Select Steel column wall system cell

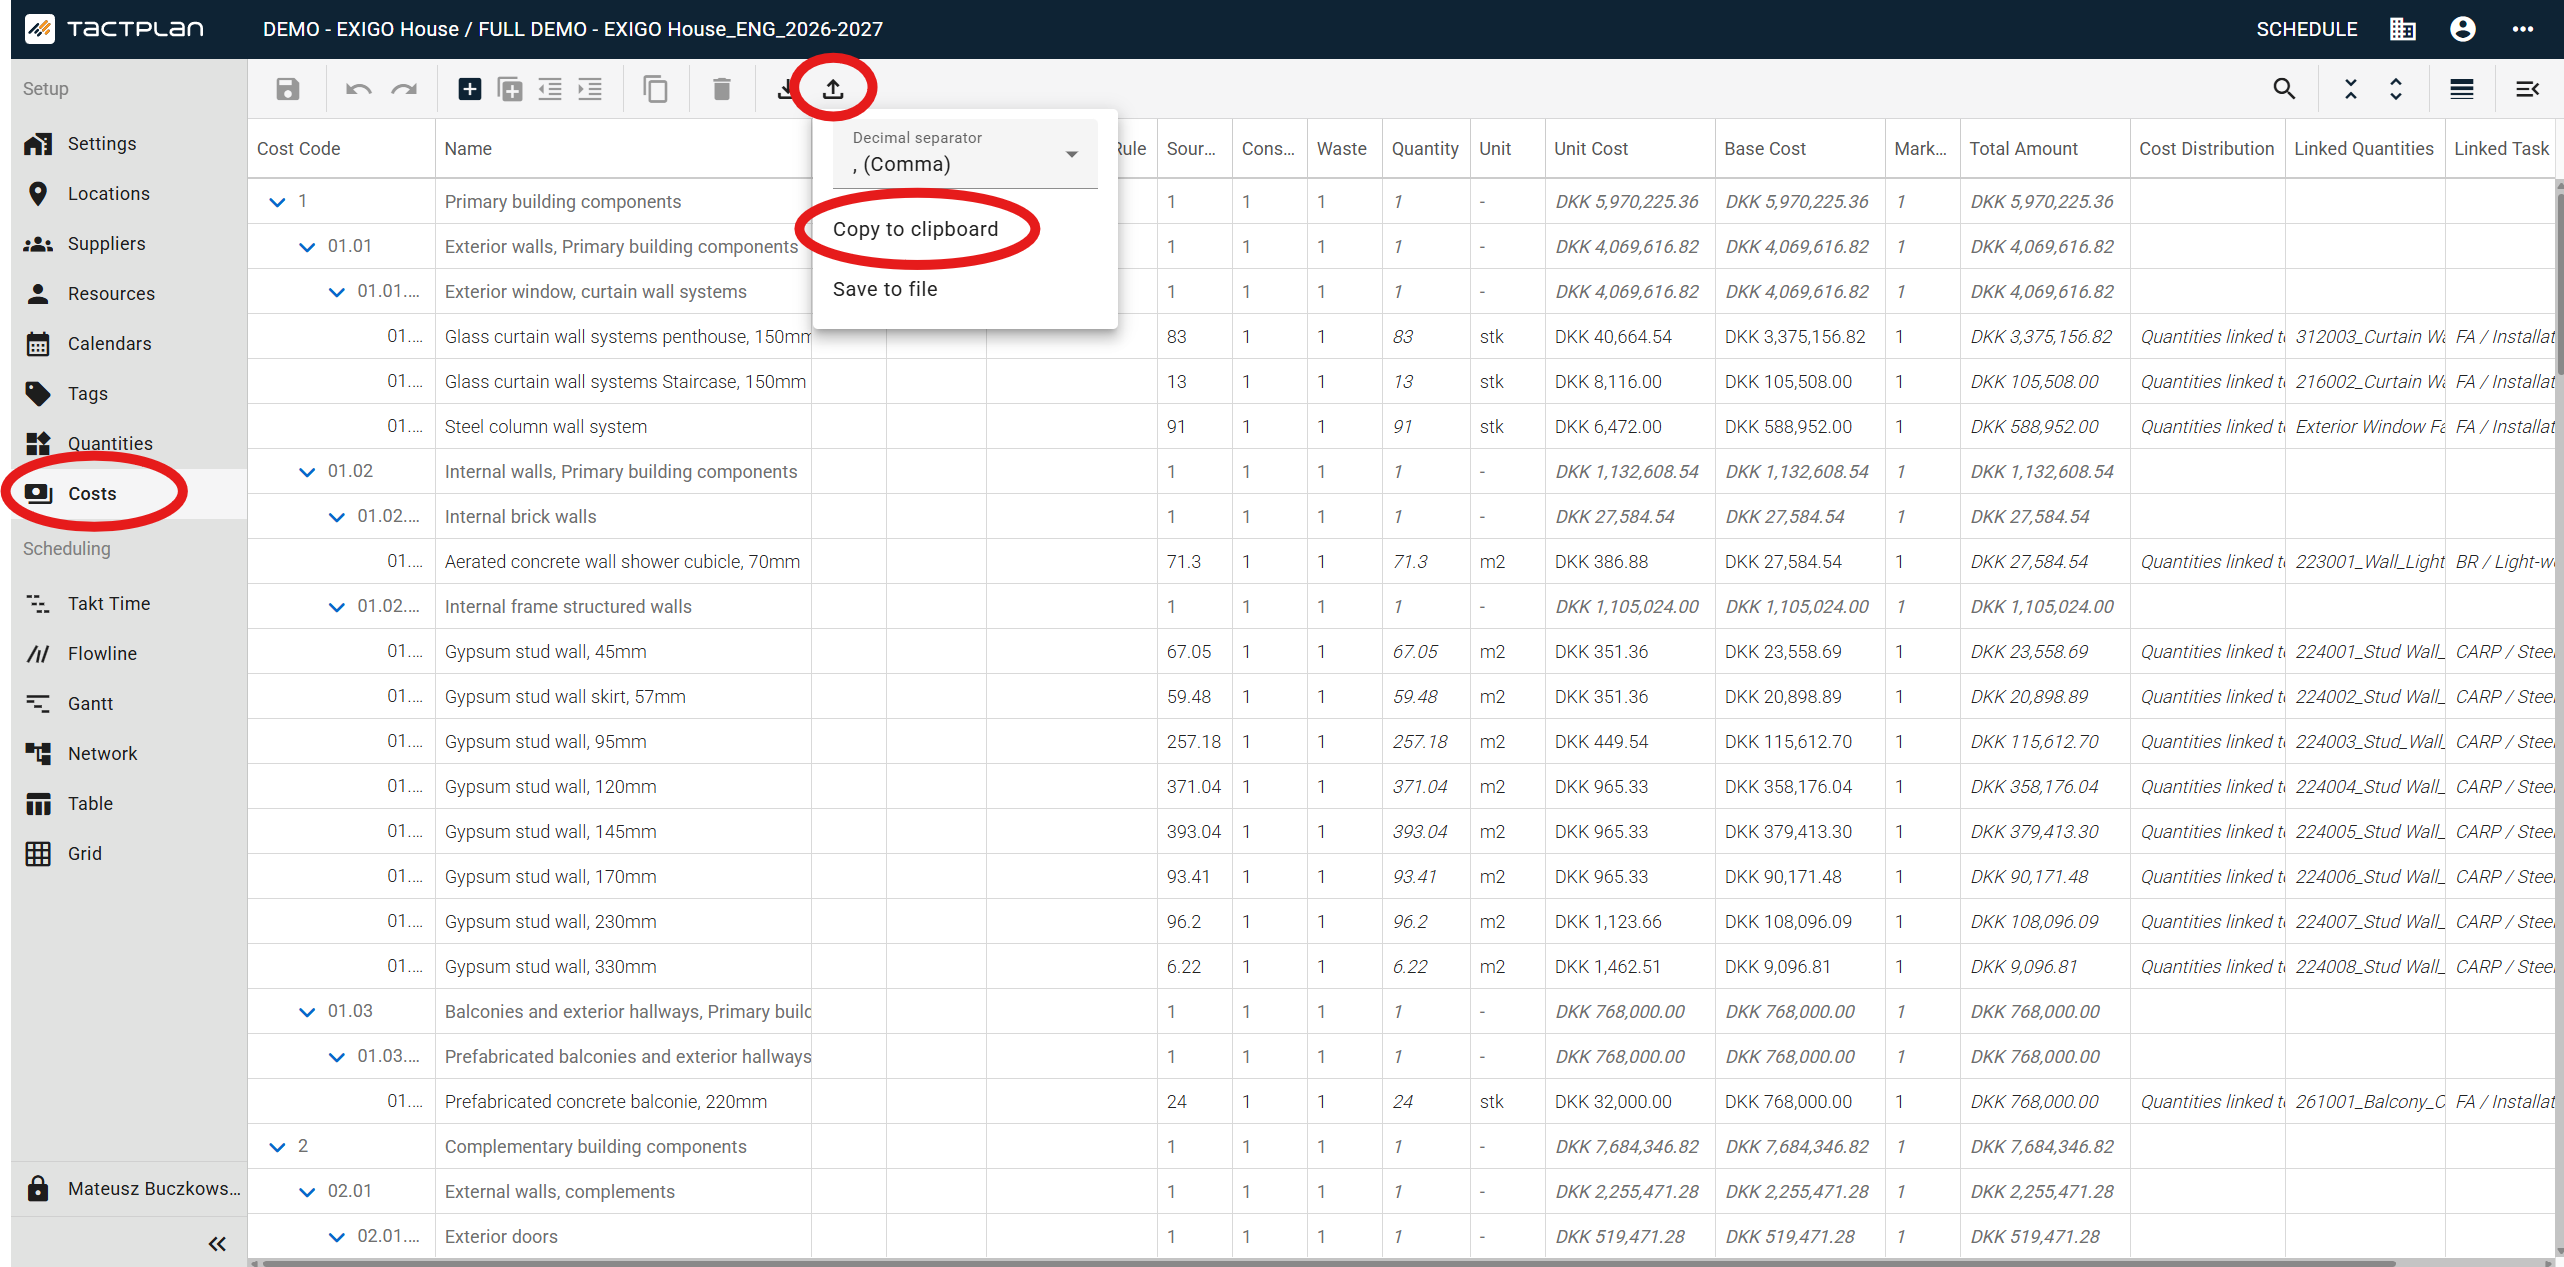(623, 427)
